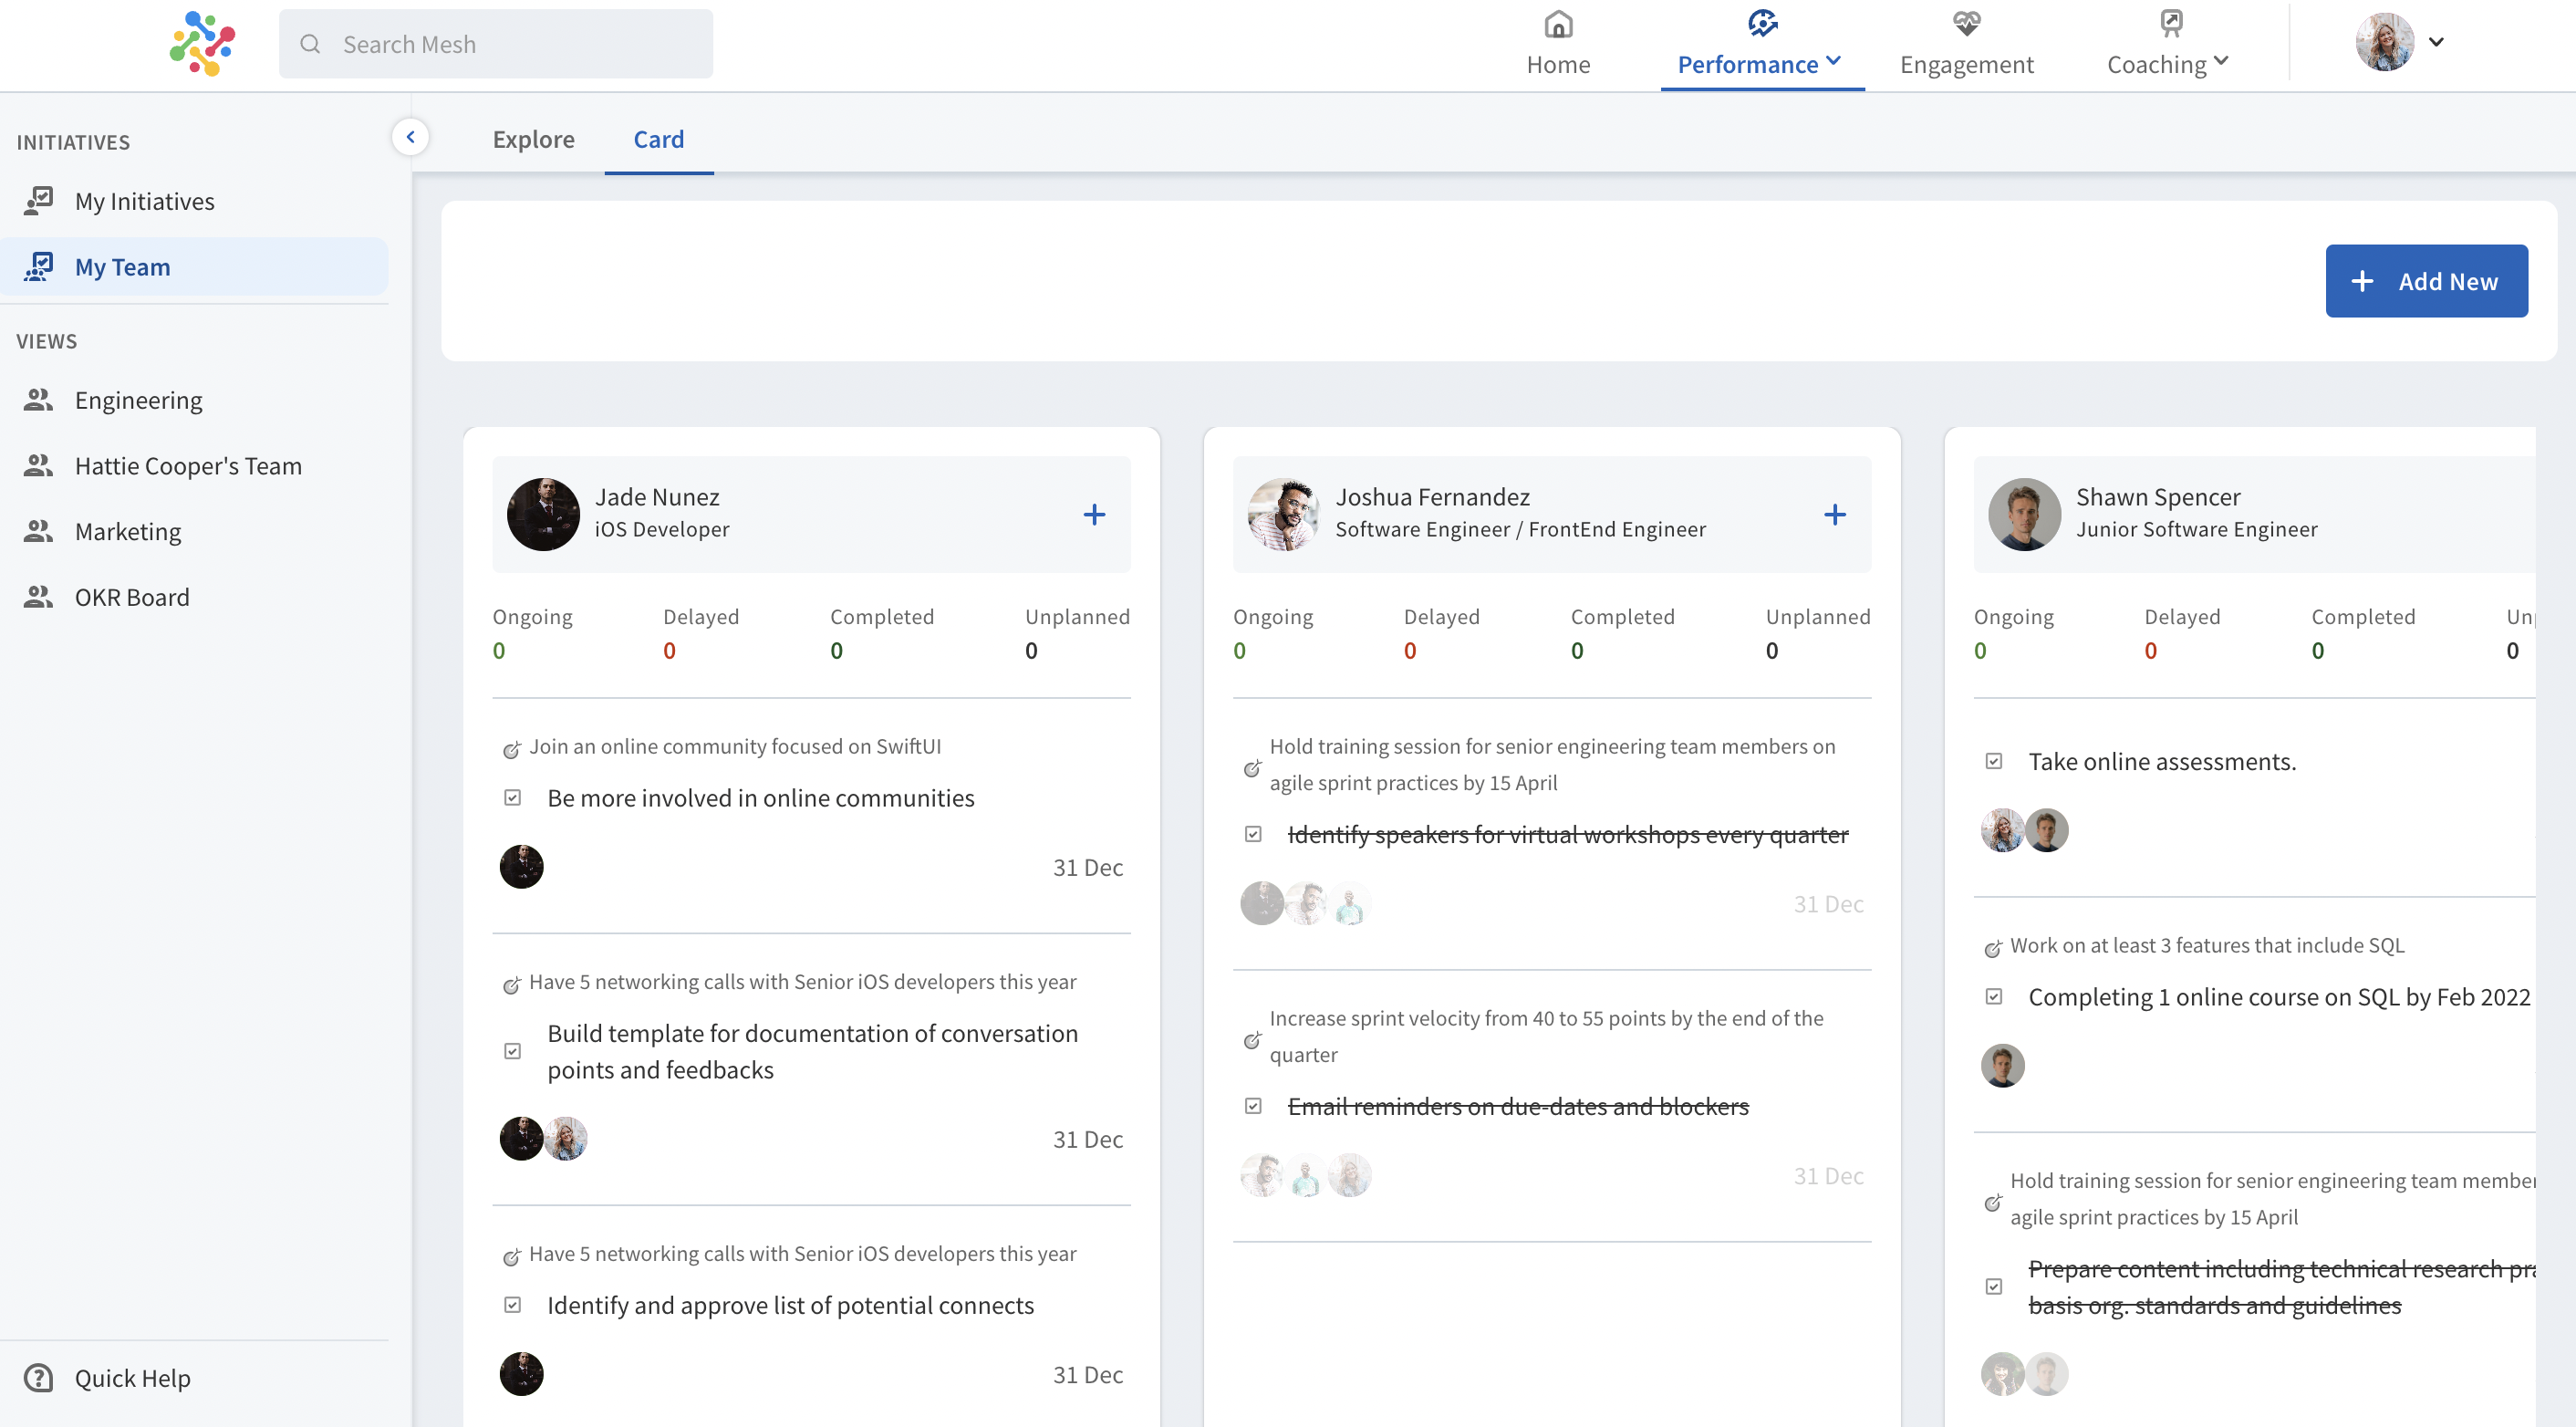The image size is (2576, 1427).
Task: Click the search magnifier icon
Action: pos(310,44)
